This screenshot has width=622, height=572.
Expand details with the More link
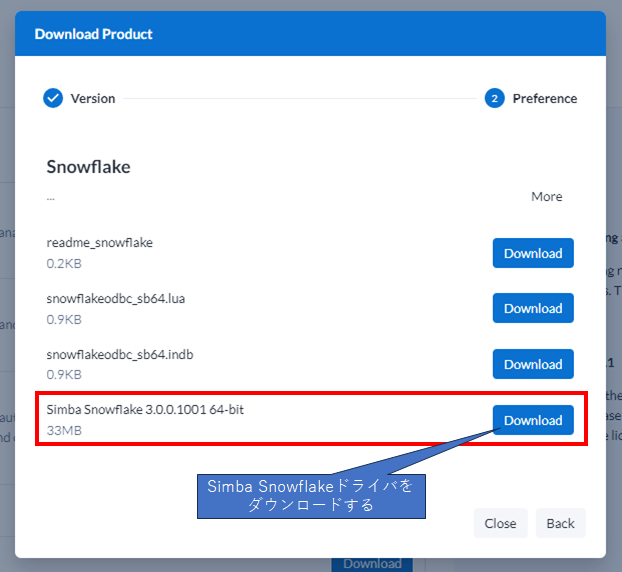click(546, 197)
